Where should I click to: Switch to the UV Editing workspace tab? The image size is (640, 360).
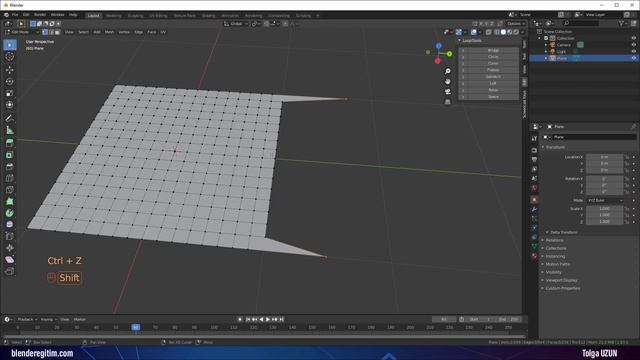(x=158, y=16)
